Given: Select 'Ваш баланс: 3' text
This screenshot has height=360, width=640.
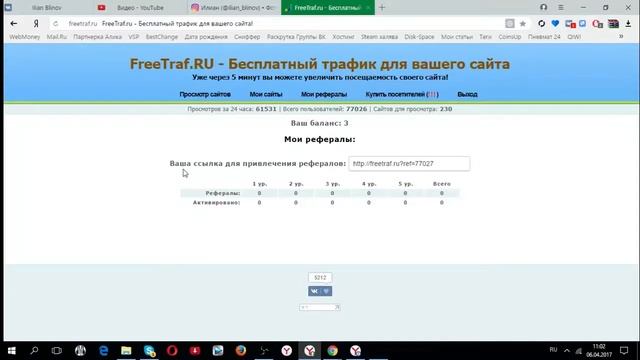Looking at the screenshot, I should coord(320,123).
